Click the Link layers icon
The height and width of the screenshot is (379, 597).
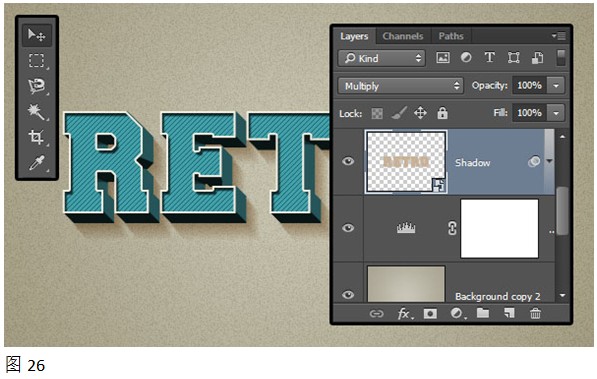(x=377, y=313)
